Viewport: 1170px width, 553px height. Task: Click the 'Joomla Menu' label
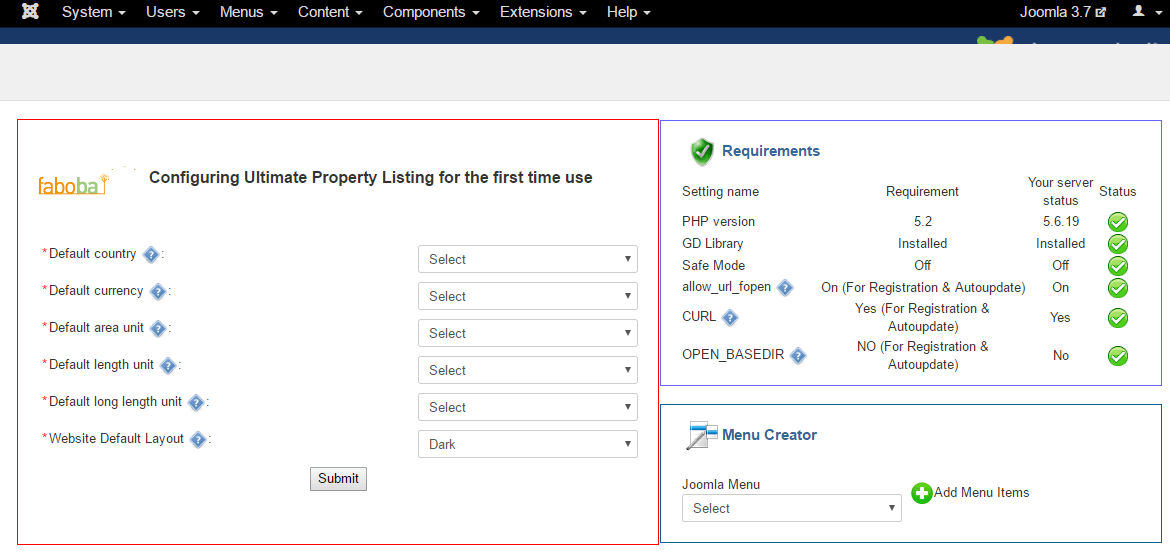click(721, 484)
